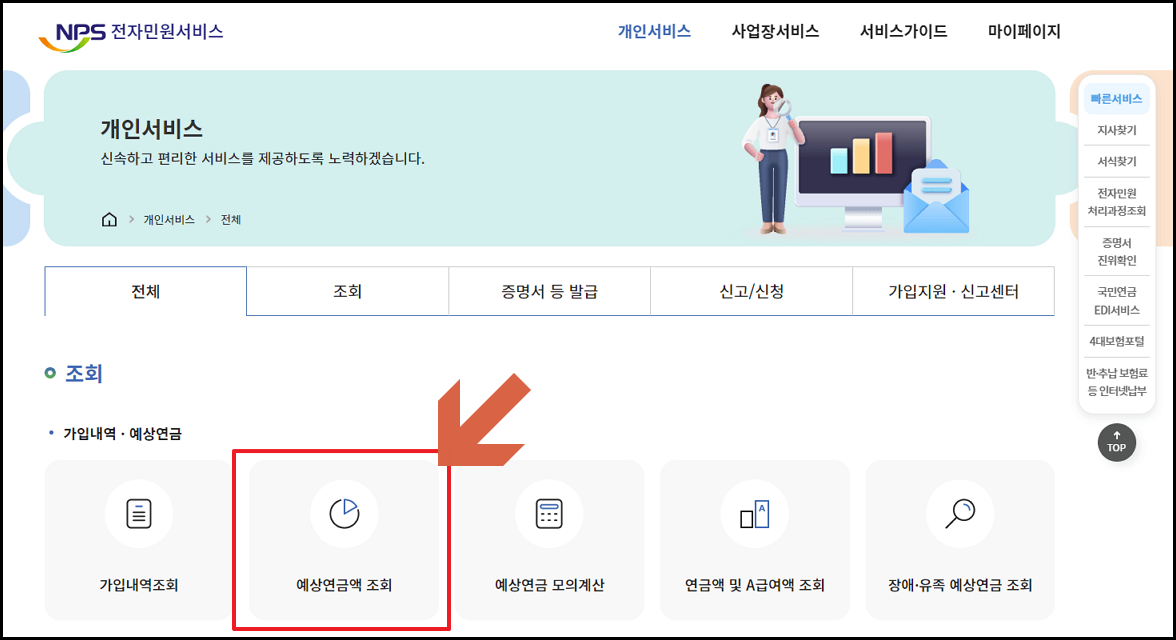
Task: Switch to the 가입지원·신고센터 tab
Action: 953,290
